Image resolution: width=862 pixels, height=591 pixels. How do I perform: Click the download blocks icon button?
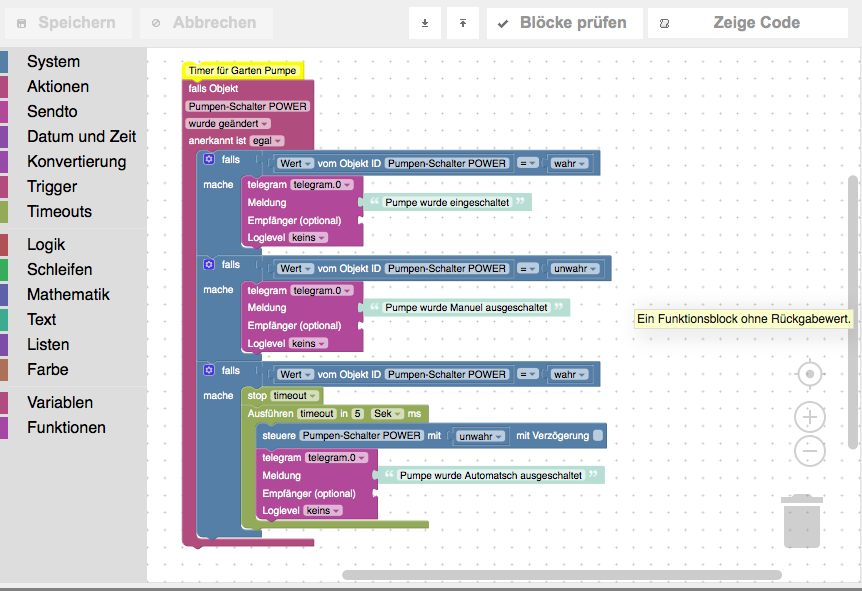tap(424, 23)
